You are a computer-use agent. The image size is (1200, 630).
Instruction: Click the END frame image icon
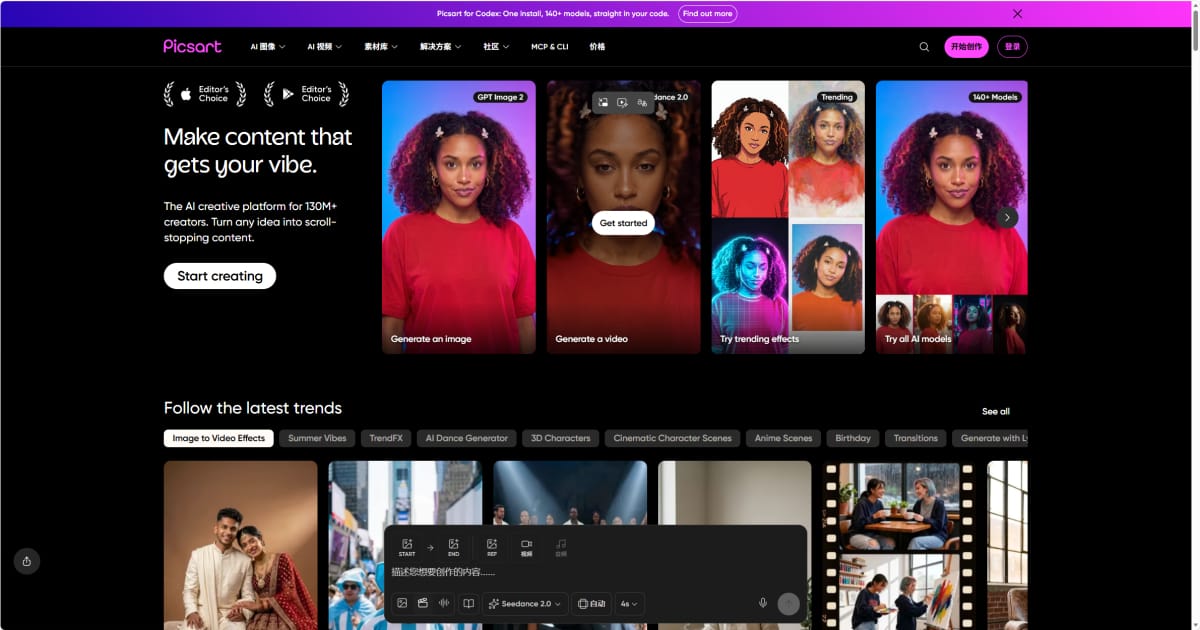click(454, 547)
